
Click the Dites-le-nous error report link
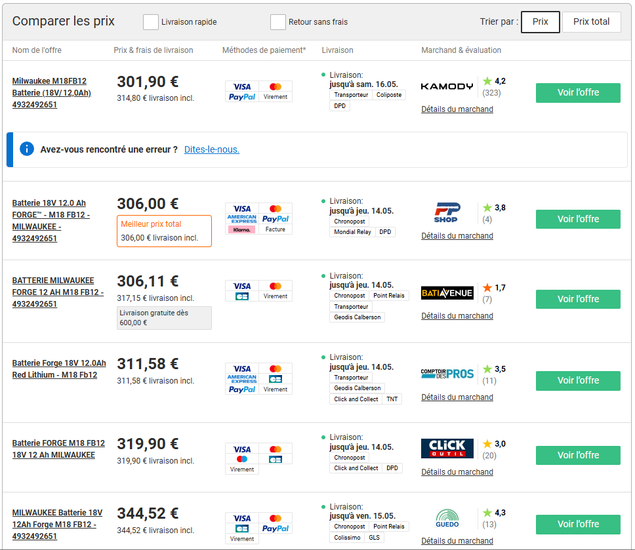click(212, 149)
